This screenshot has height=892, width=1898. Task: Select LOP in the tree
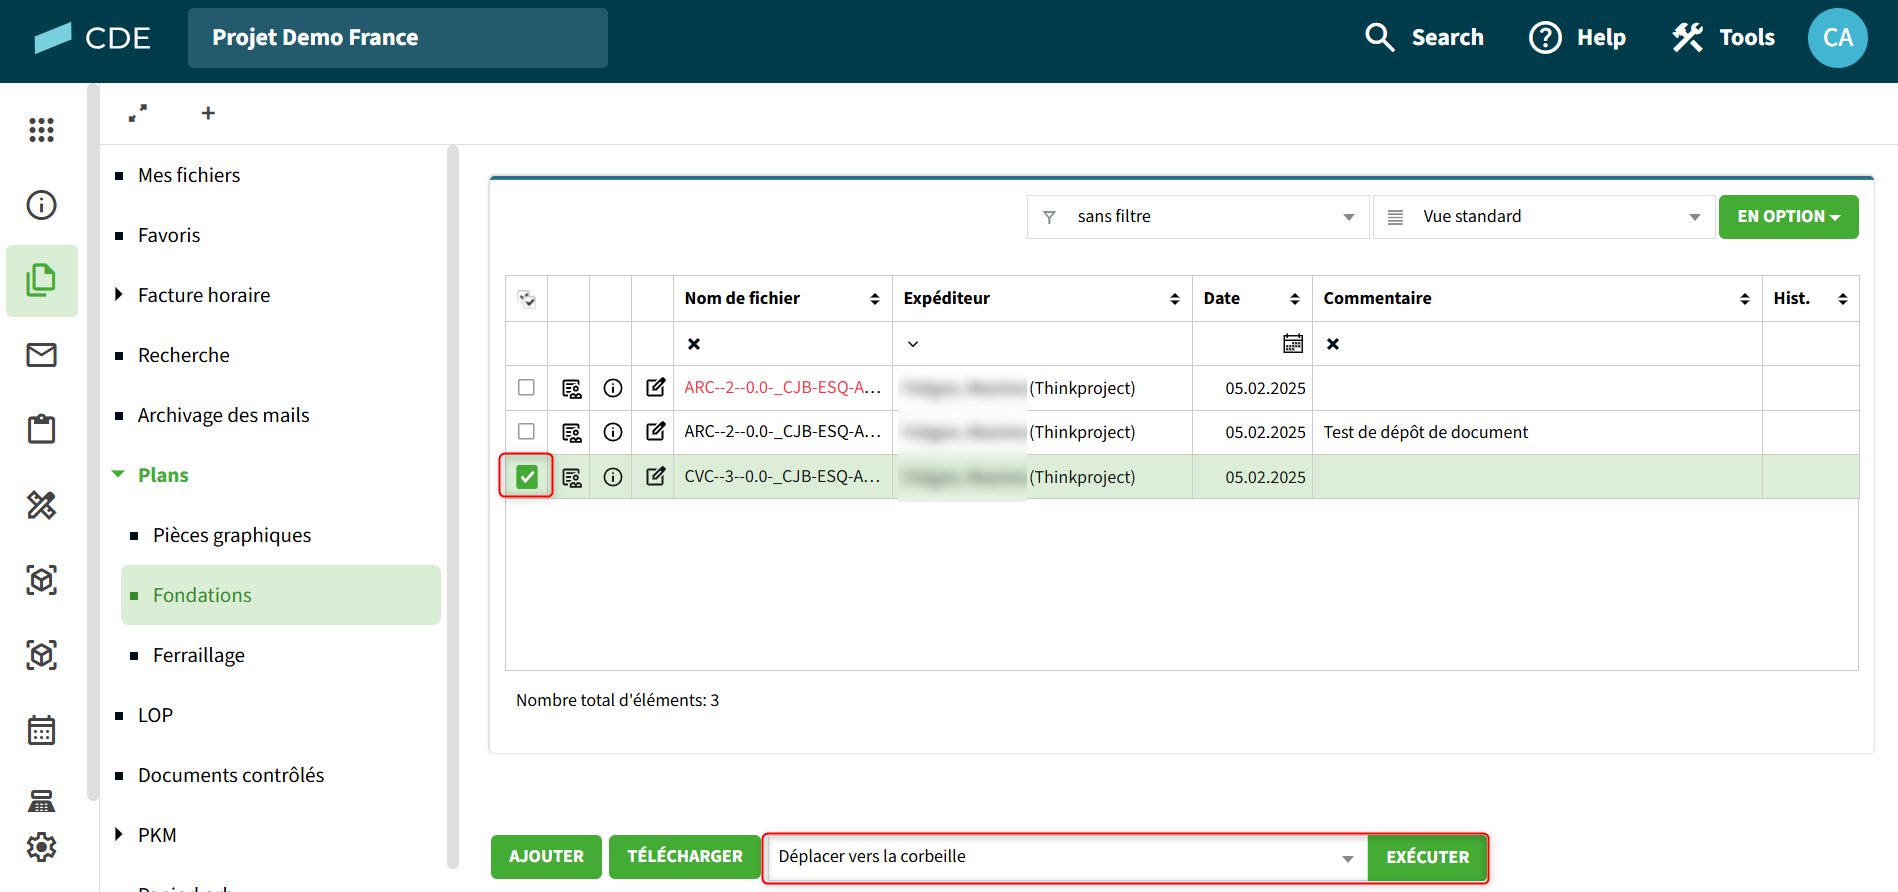click(155, 715)
